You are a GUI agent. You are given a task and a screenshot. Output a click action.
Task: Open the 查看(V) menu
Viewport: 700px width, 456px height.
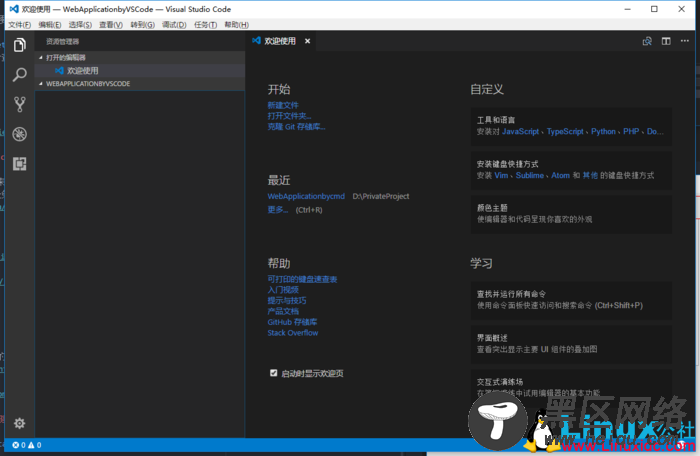coord(111,25)
